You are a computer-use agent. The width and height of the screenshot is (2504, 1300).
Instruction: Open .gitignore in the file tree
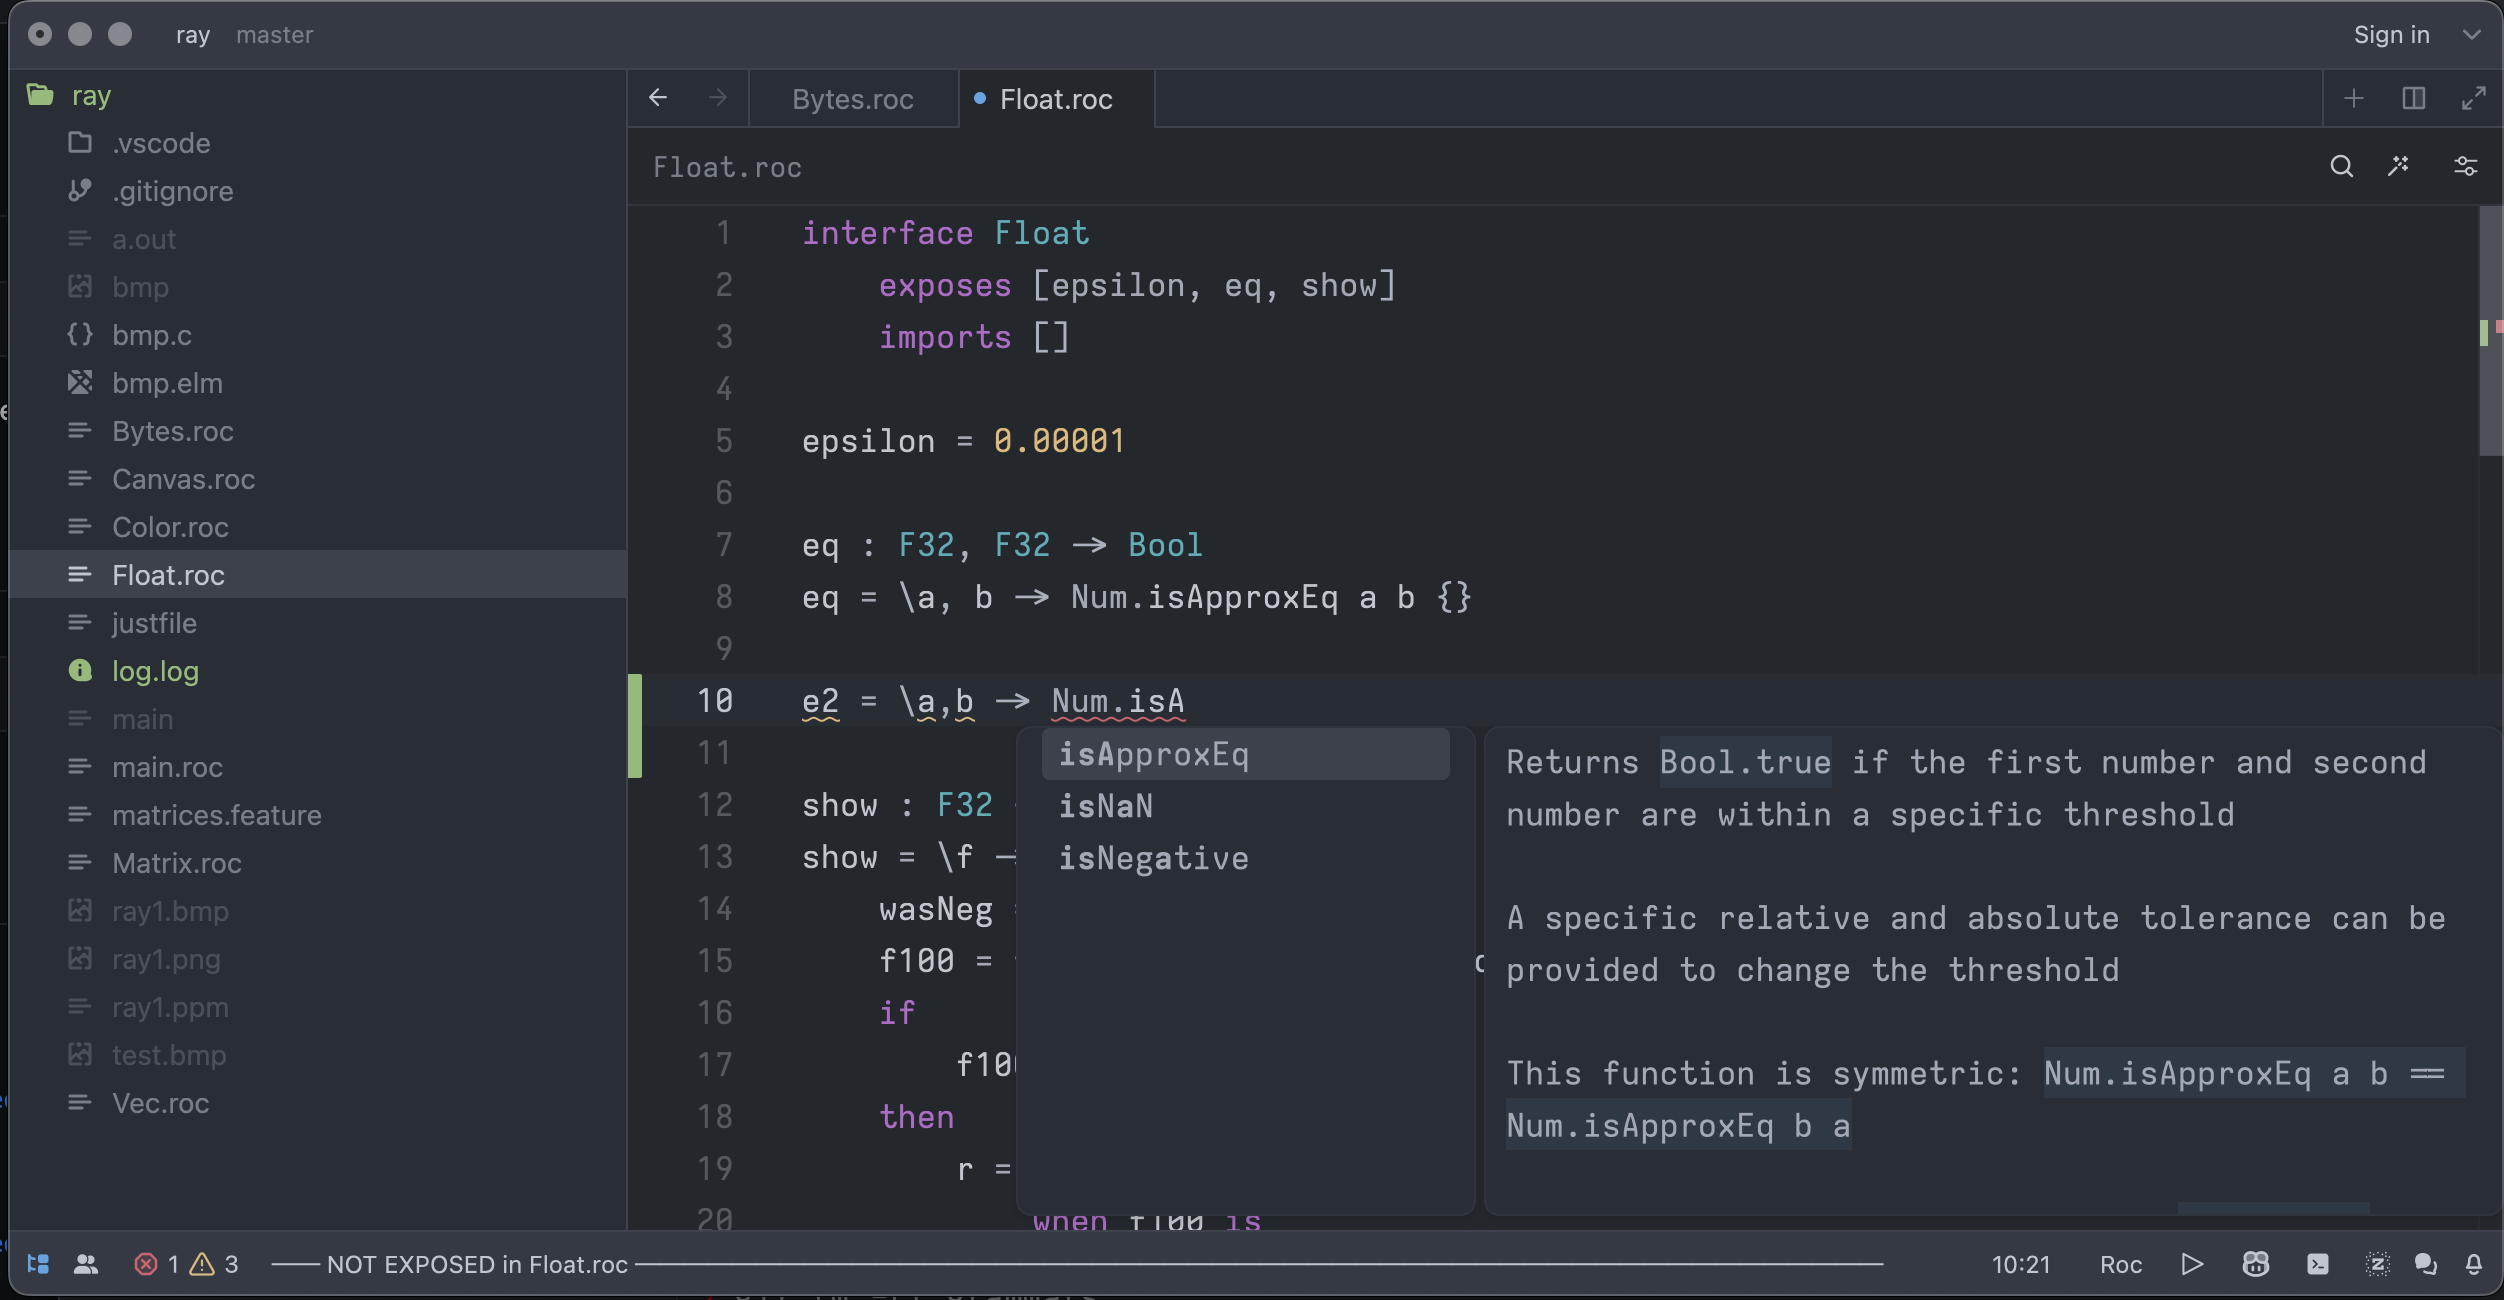coord(318,191)
